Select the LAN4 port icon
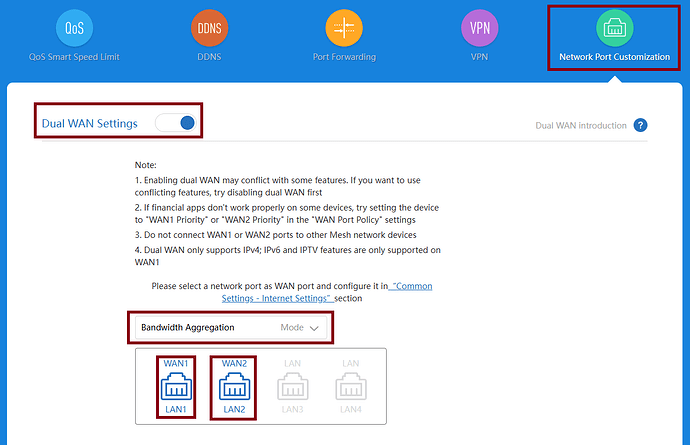This screenshot has height=445, width=690. pyautogui.click(x=351, y=386)
